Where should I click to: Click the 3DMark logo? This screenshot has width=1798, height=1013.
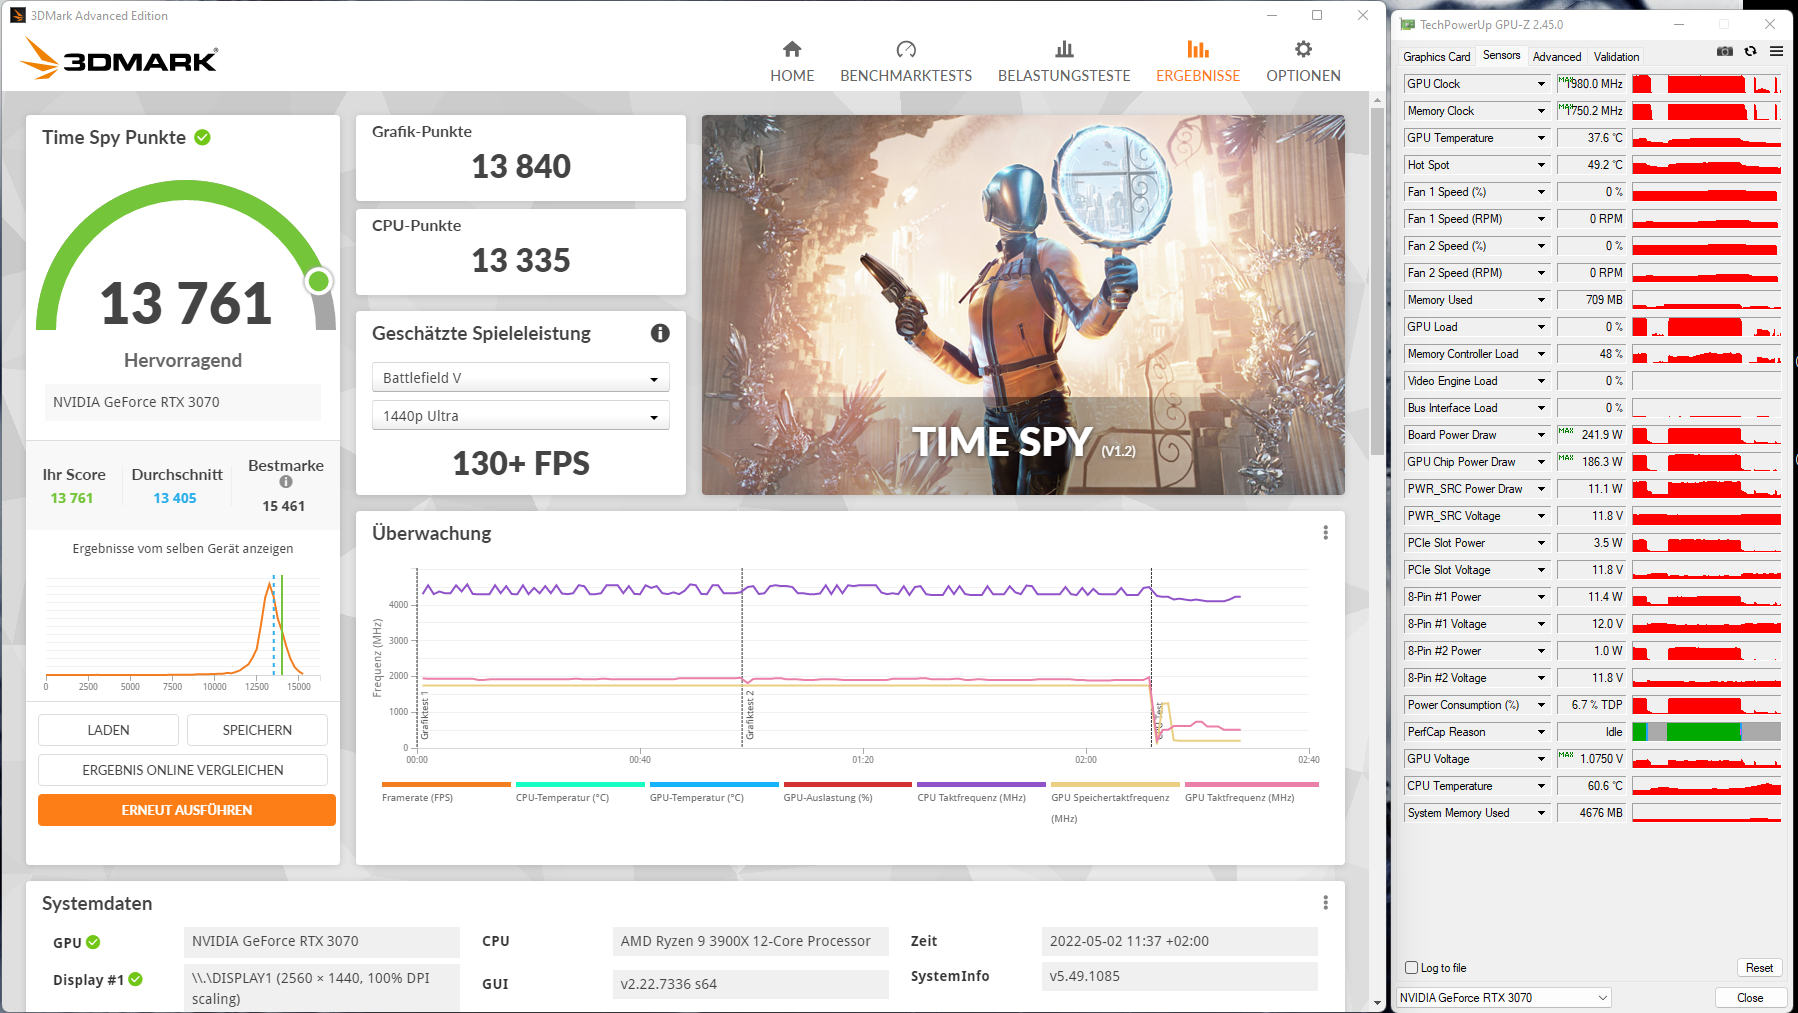tap(119, 59)
